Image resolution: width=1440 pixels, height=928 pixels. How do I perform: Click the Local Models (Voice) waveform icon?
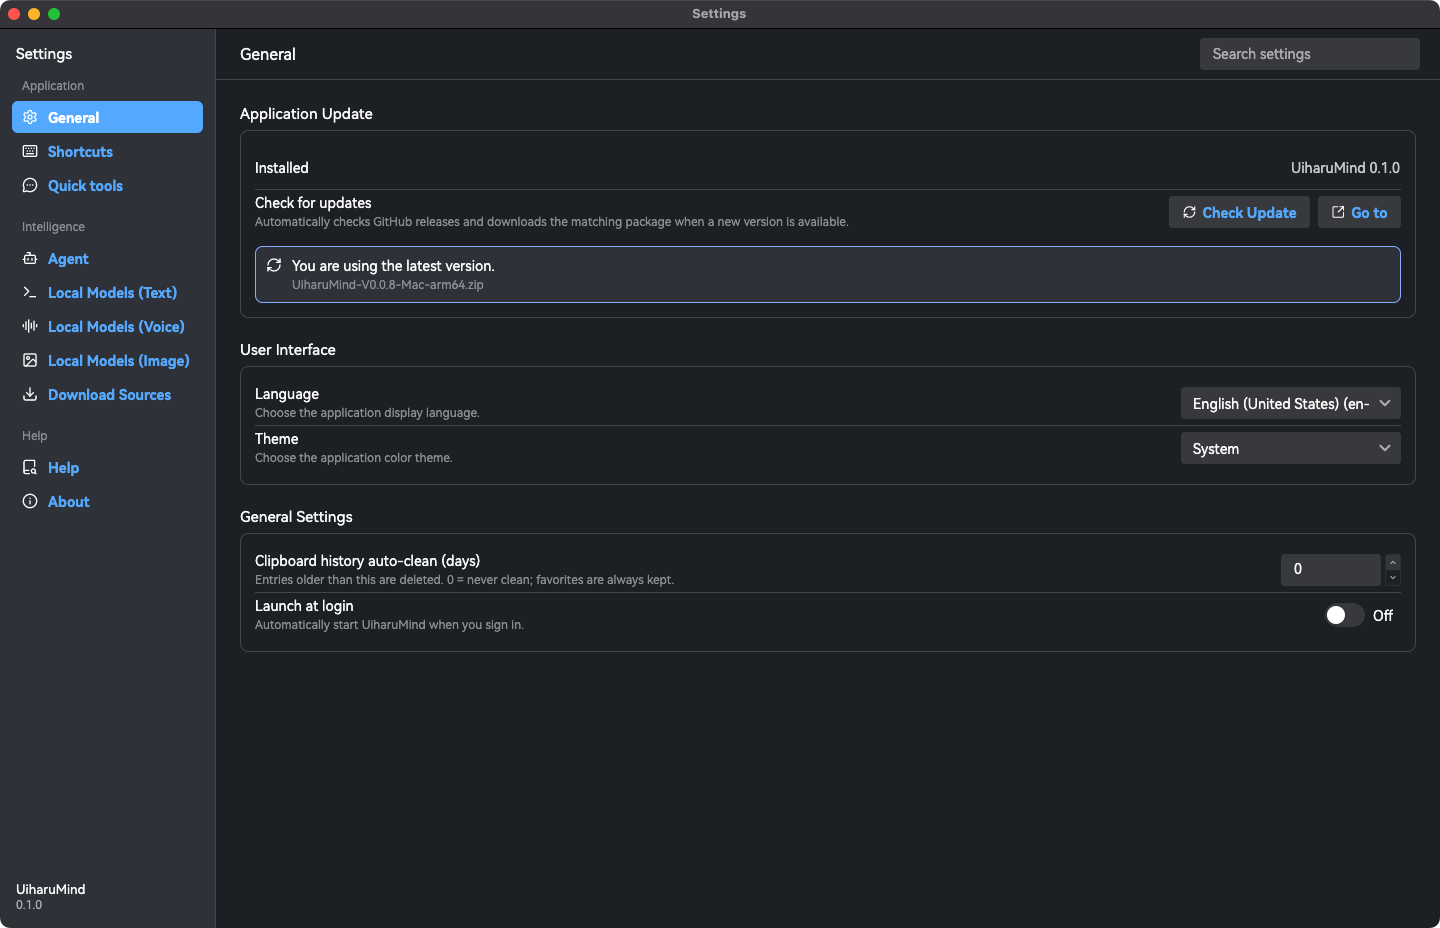tap(30, 326)
